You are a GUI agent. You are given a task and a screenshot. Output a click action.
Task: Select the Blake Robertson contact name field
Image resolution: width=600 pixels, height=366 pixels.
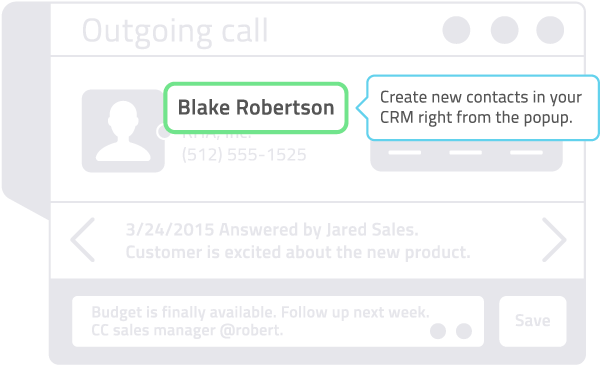pos(256,108)
